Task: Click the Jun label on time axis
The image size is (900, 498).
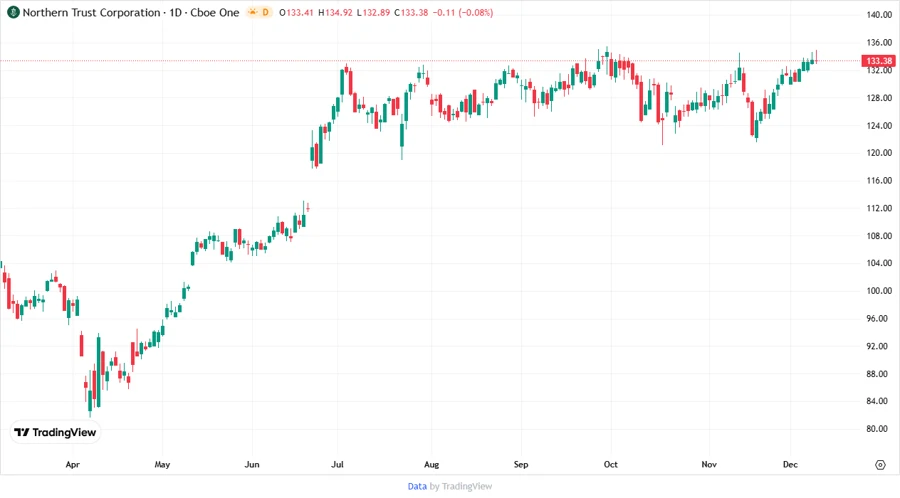Action: coord(252,465)
